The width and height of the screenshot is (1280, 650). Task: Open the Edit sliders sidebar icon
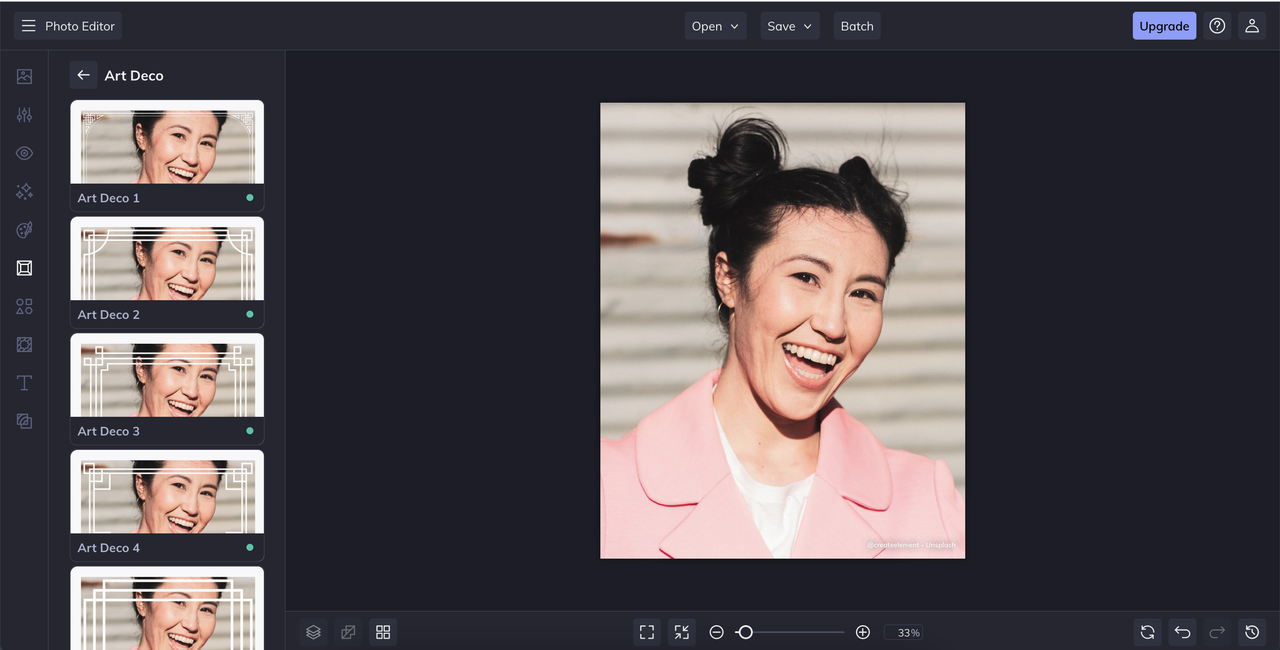click(x=24, y=115)
